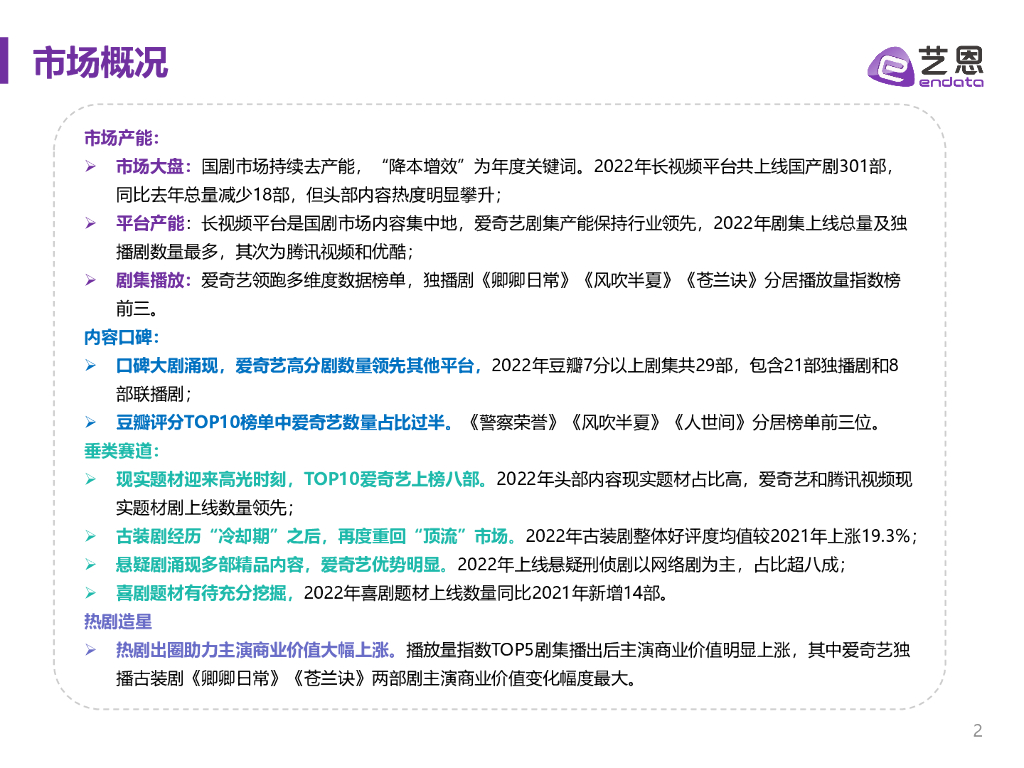Click the bold label 平台产能

[x=150, y=223]
